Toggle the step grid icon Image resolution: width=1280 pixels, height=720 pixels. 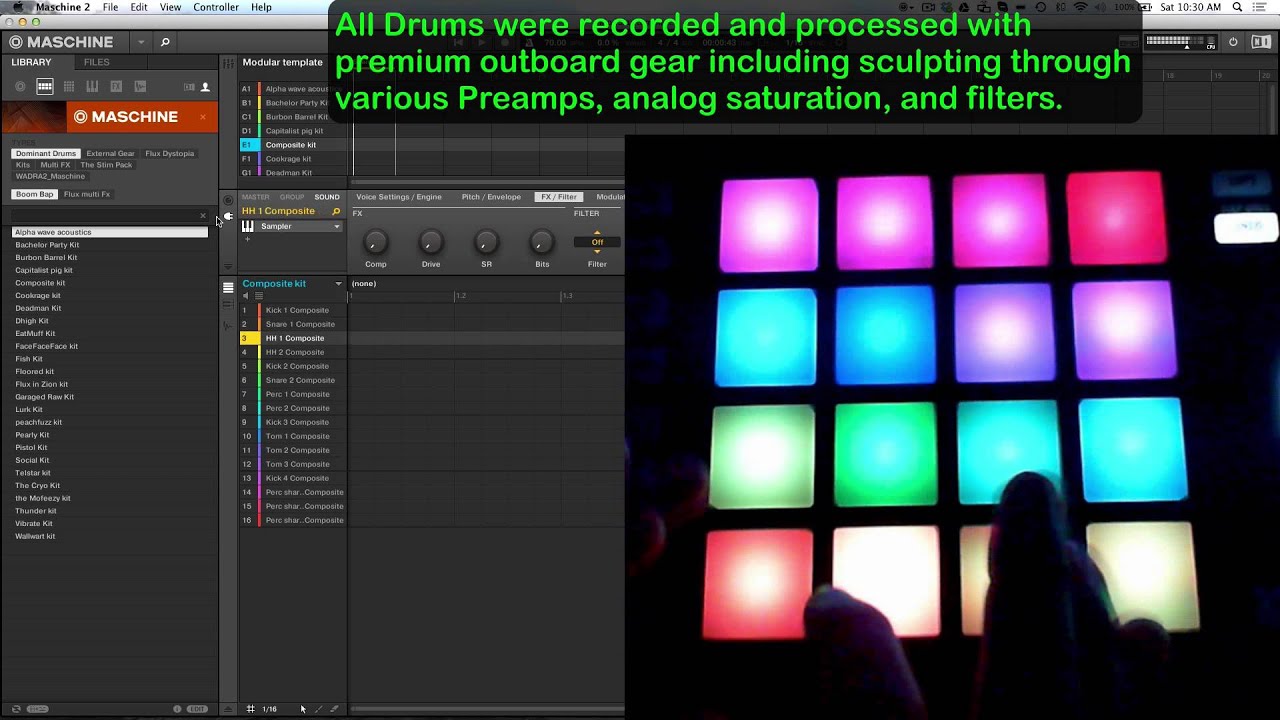[250, 709]
